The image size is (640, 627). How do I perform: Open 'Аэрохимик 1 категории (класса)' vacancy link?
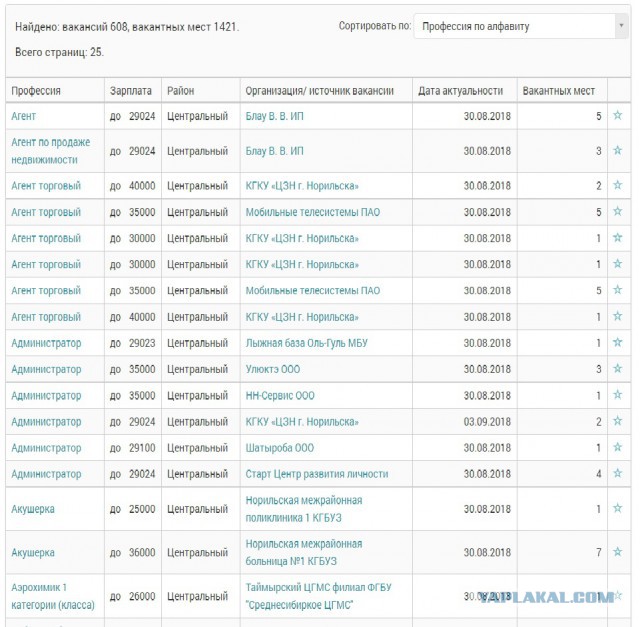pos(53,596)
